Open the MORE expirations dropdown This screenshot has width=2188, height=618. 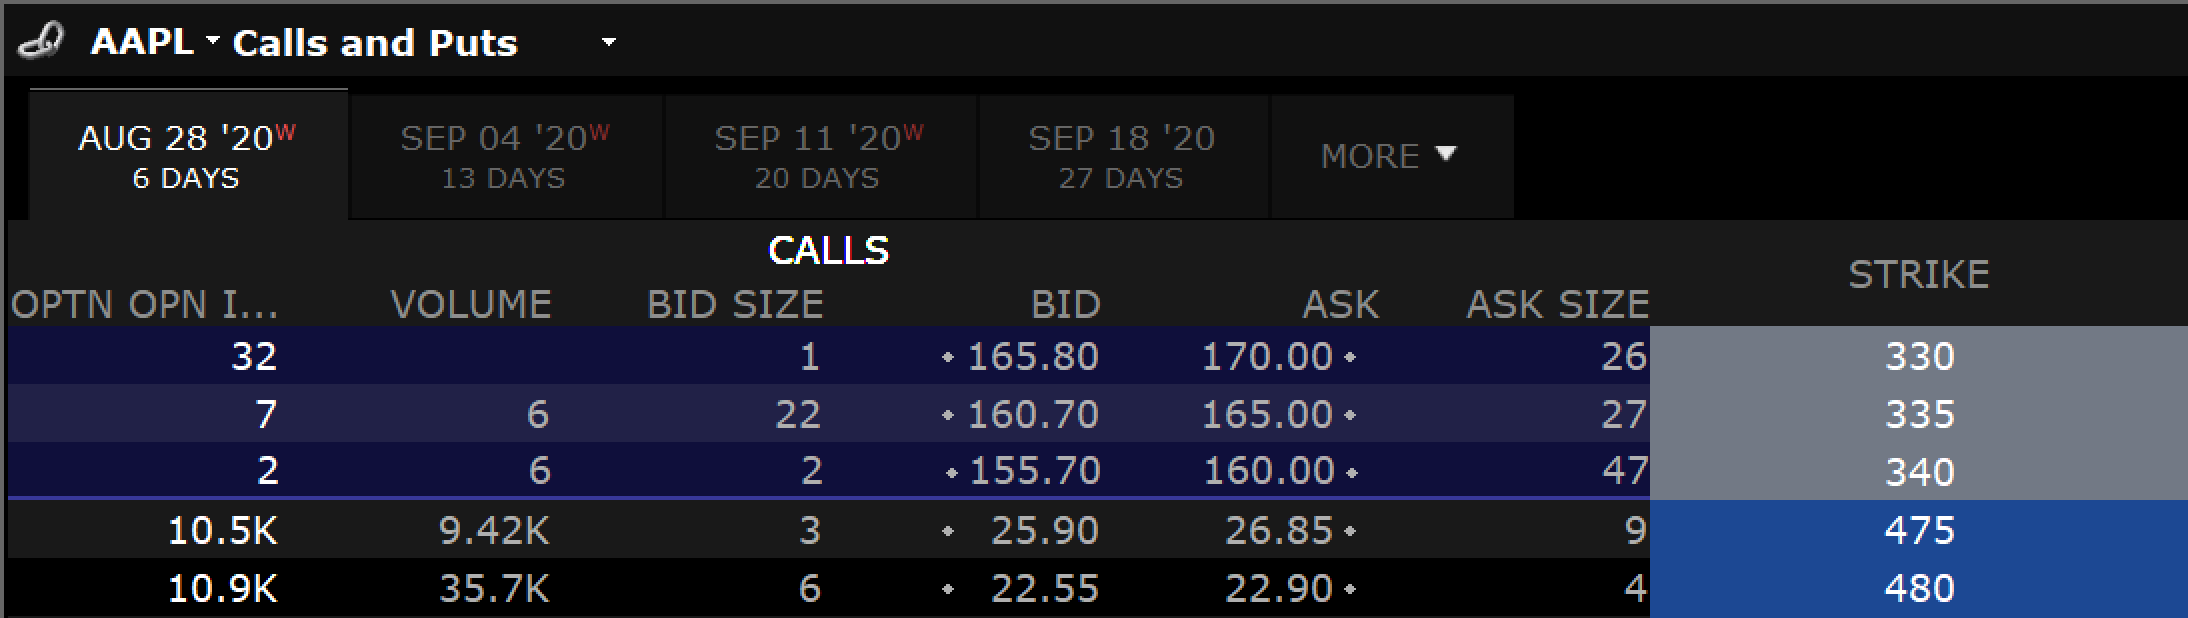click(x=1389, y=156)
